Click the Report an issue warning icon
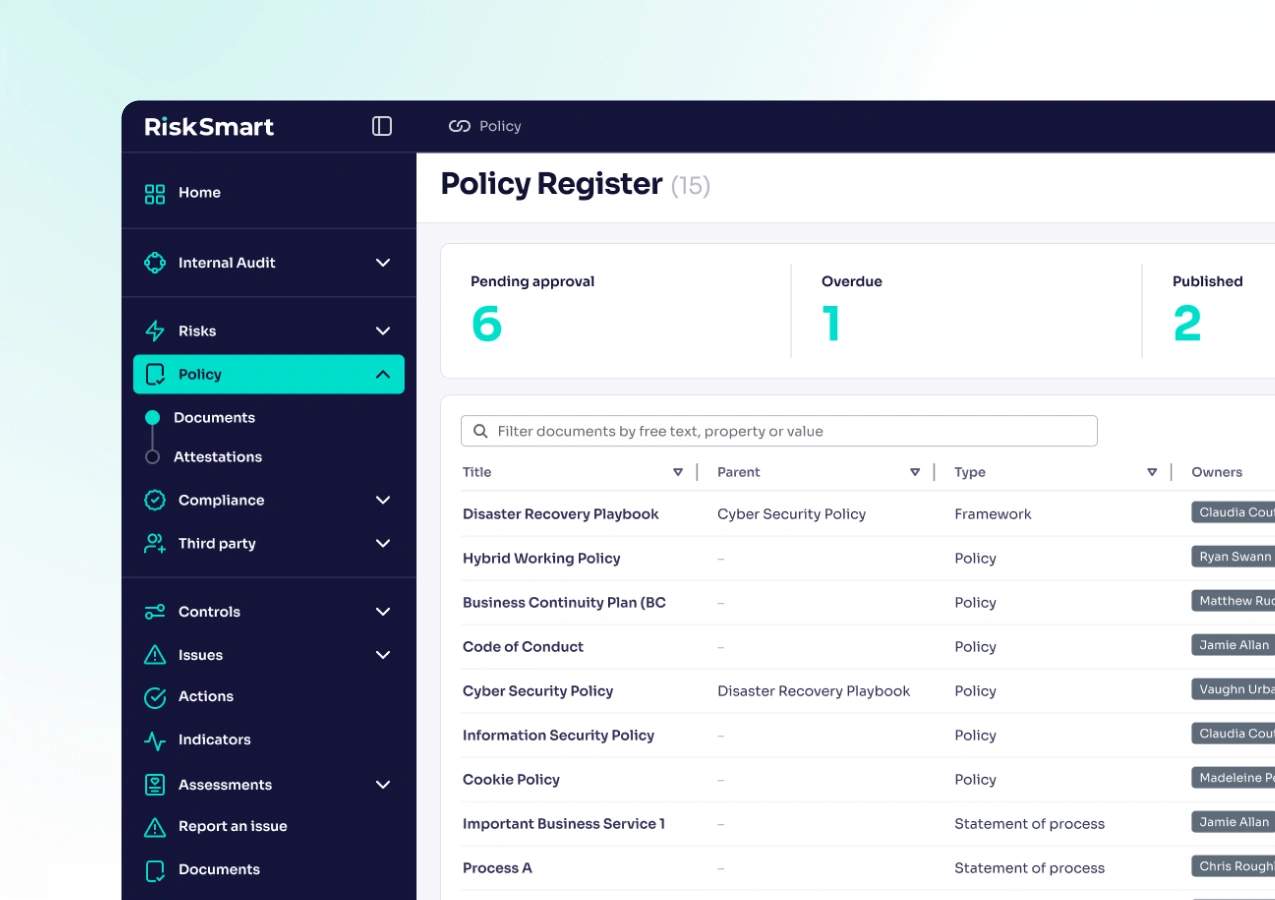This screenshot has width=1275, height=900. point(155,827)
